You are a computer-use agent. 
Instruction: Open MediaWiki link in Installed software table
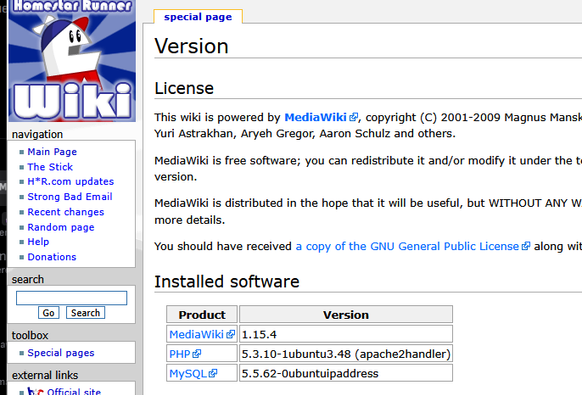point(196,334)
